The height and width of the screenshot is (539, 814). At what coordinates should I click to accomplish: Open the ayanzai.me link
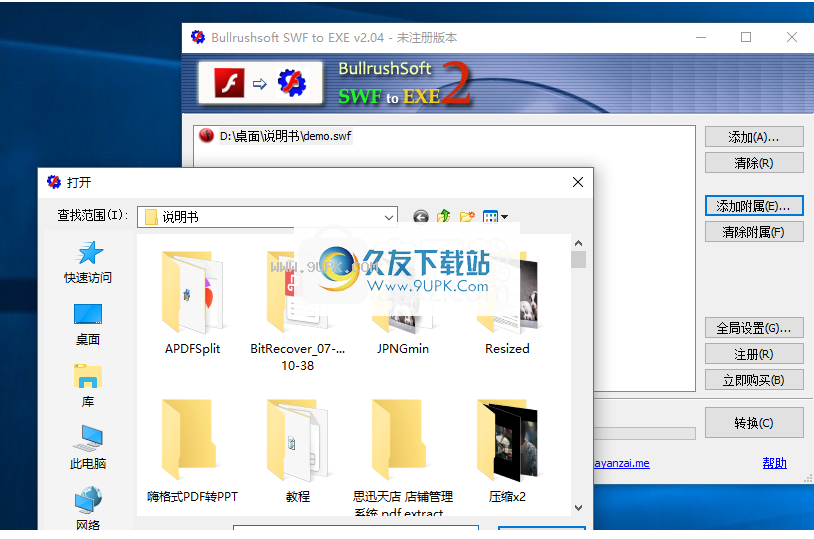point(622,463)
